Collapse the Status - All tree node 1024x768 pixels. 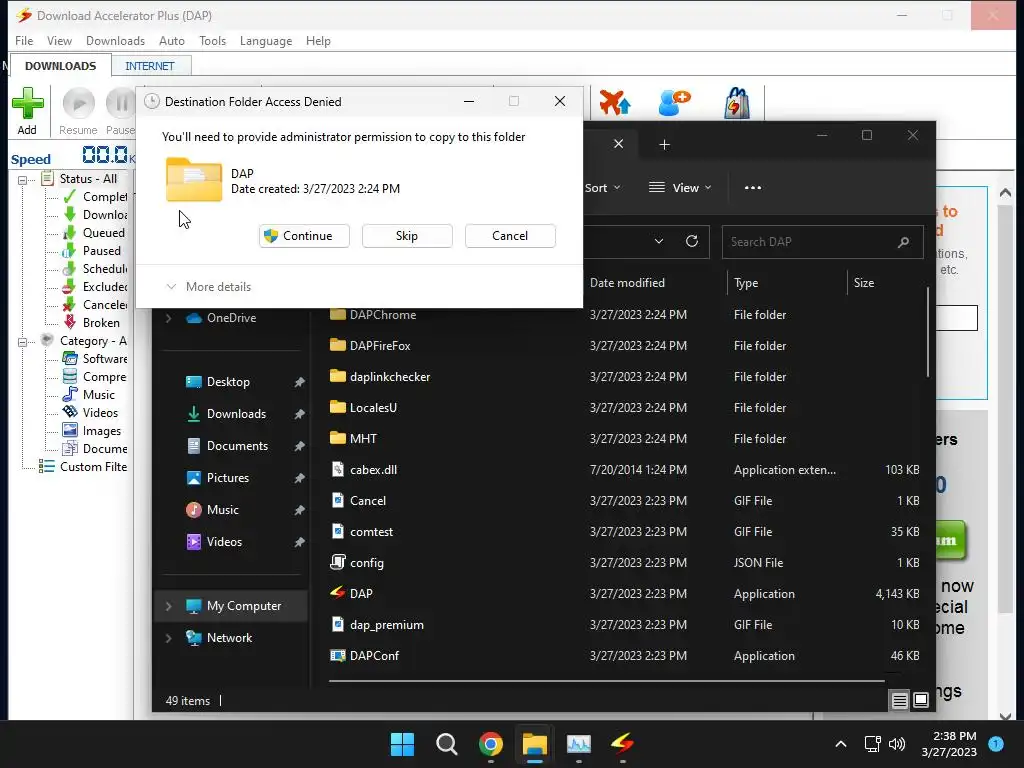[x=22, y=180]
